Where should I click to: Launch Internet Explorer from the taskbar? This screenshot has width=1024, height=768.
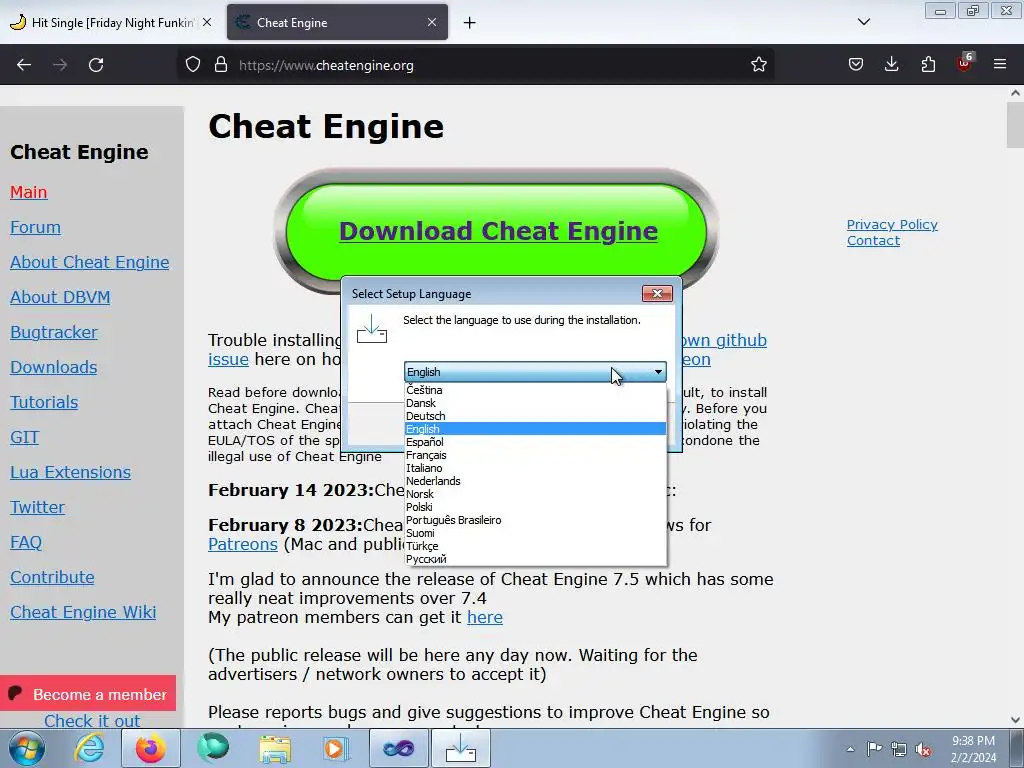89,748
